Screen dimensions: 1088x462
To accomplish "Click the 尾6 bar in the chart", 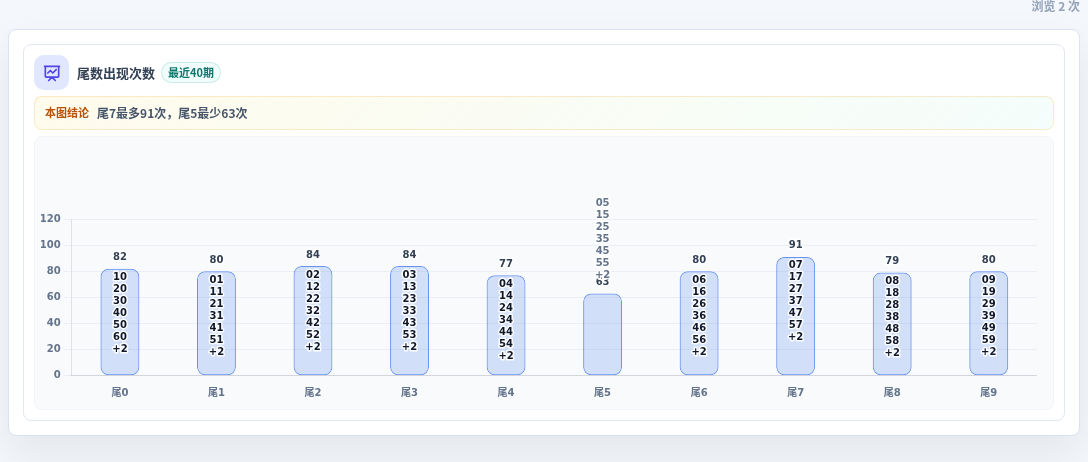I will [x=699, y=323].
